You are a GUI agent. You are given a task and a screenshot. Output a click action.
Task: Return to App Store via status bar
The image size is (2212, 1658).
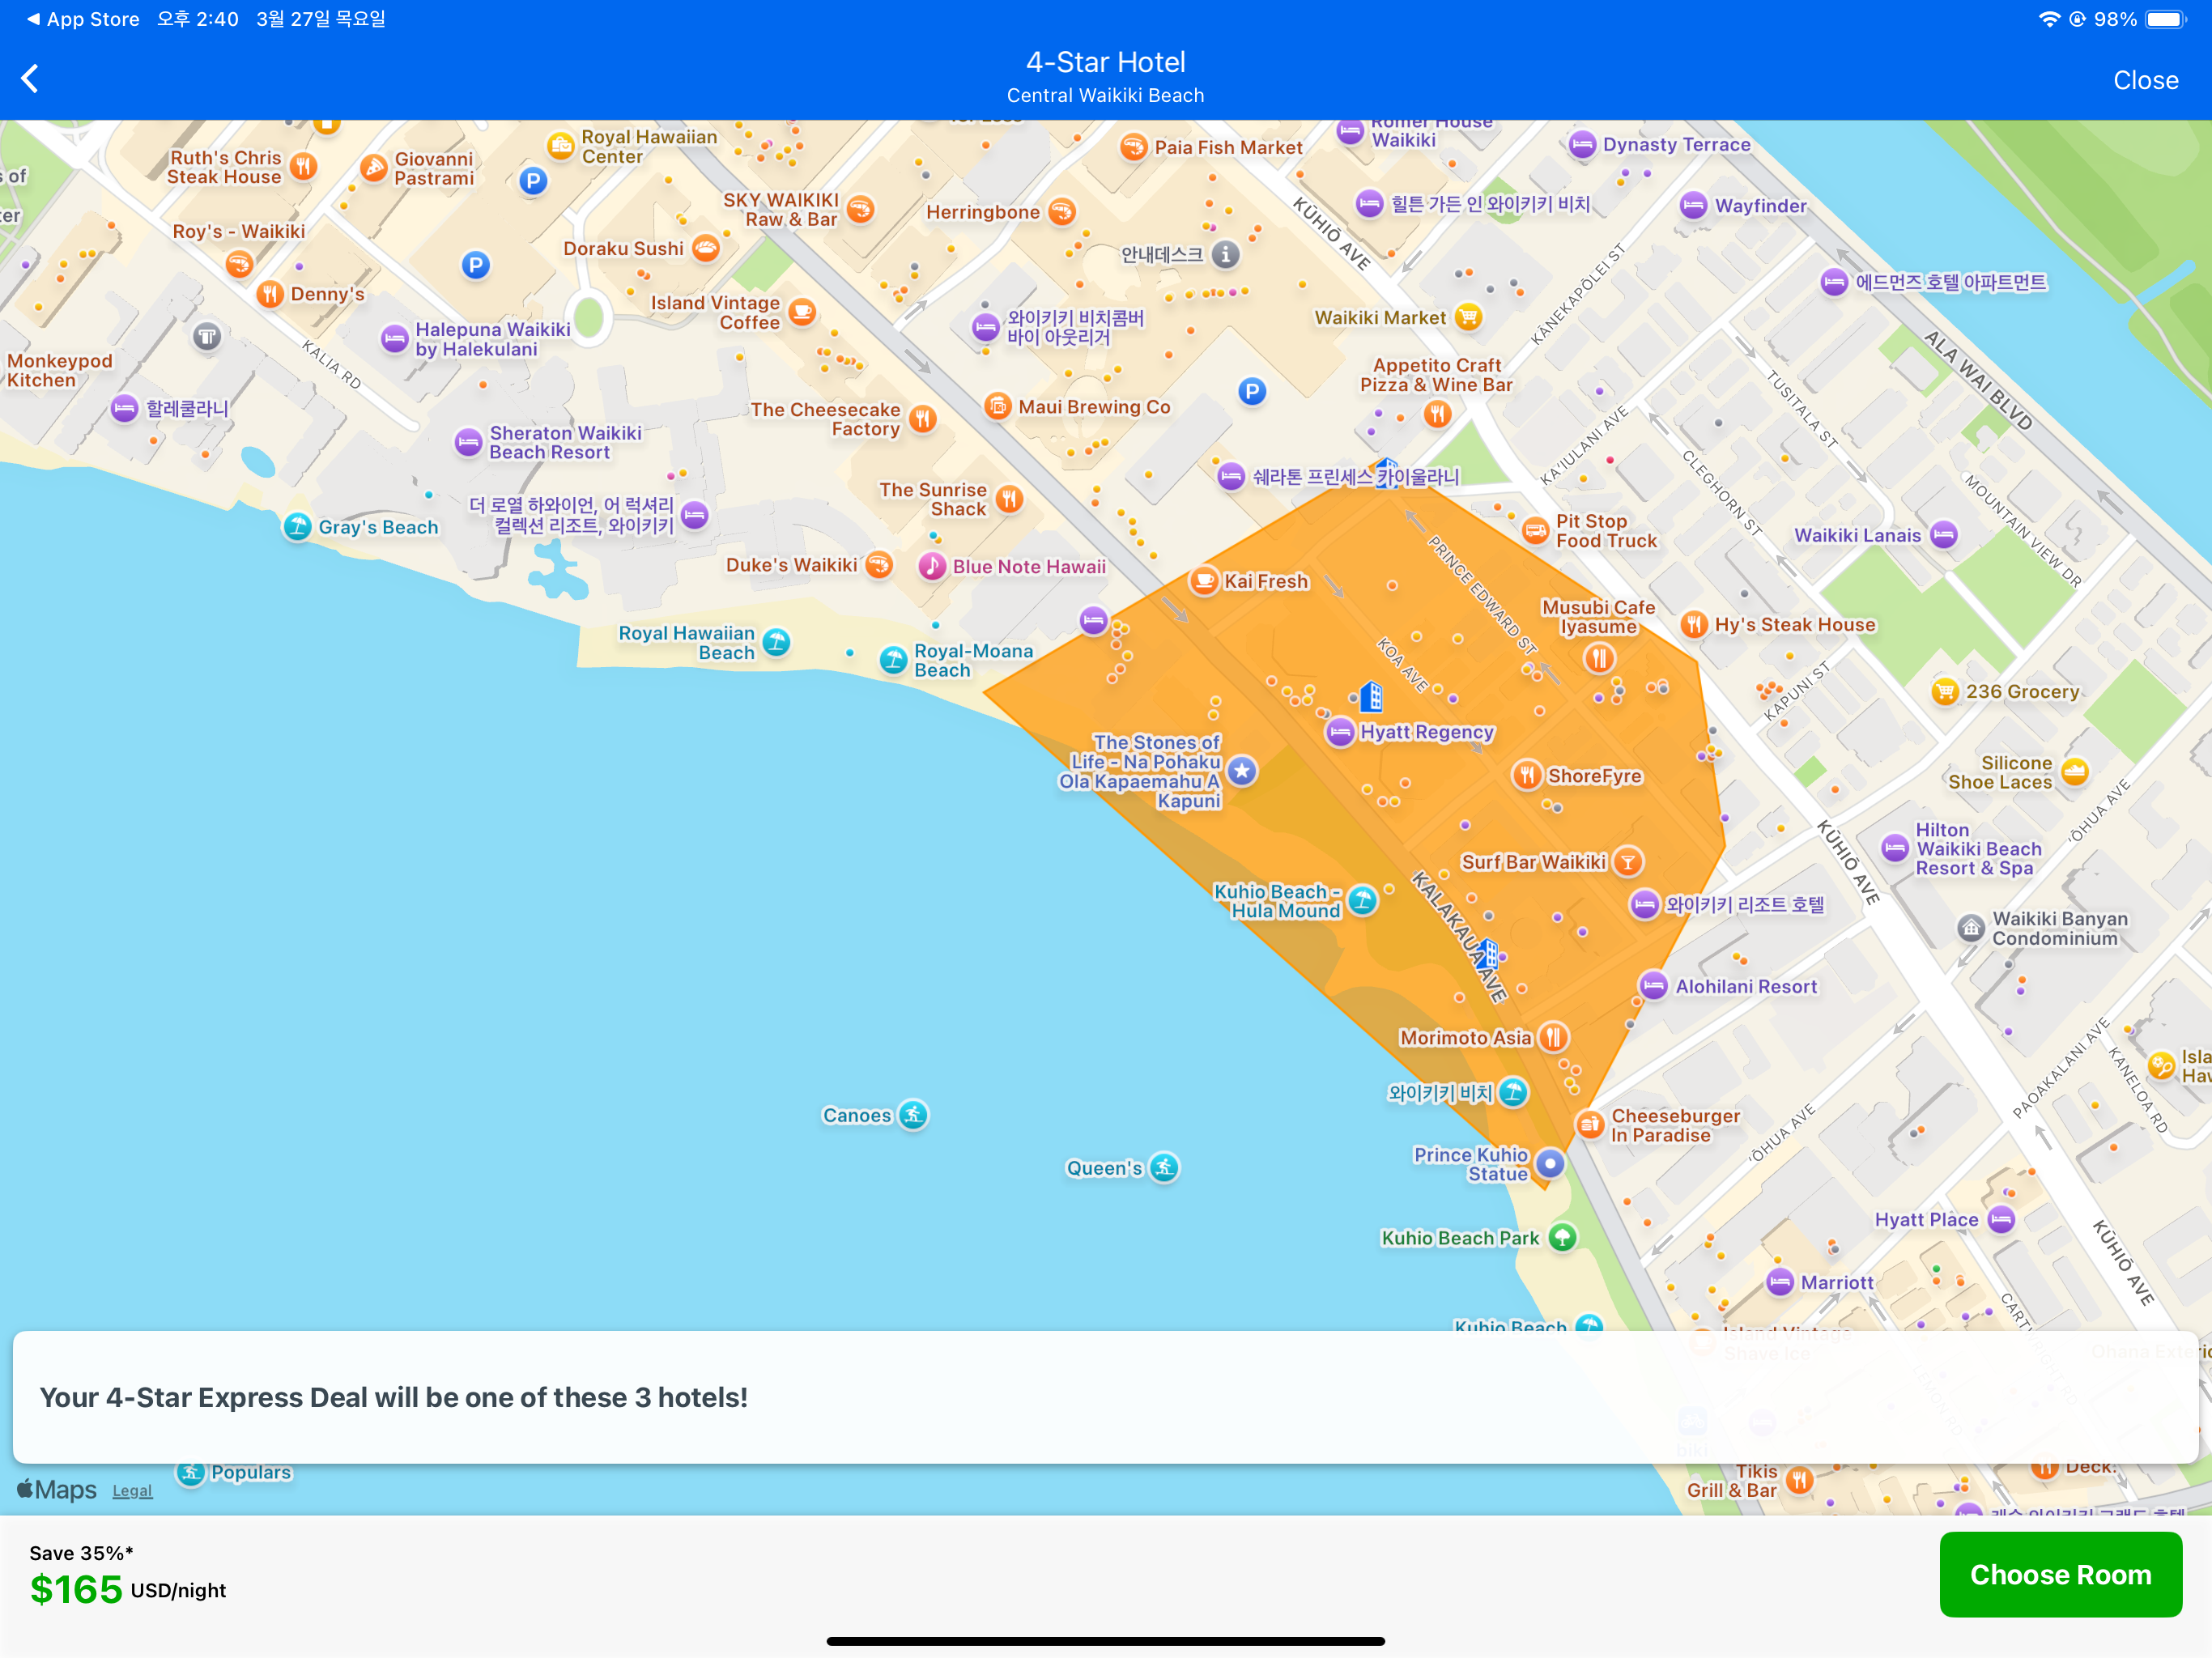pyautogui.click(x=83, y=18)
